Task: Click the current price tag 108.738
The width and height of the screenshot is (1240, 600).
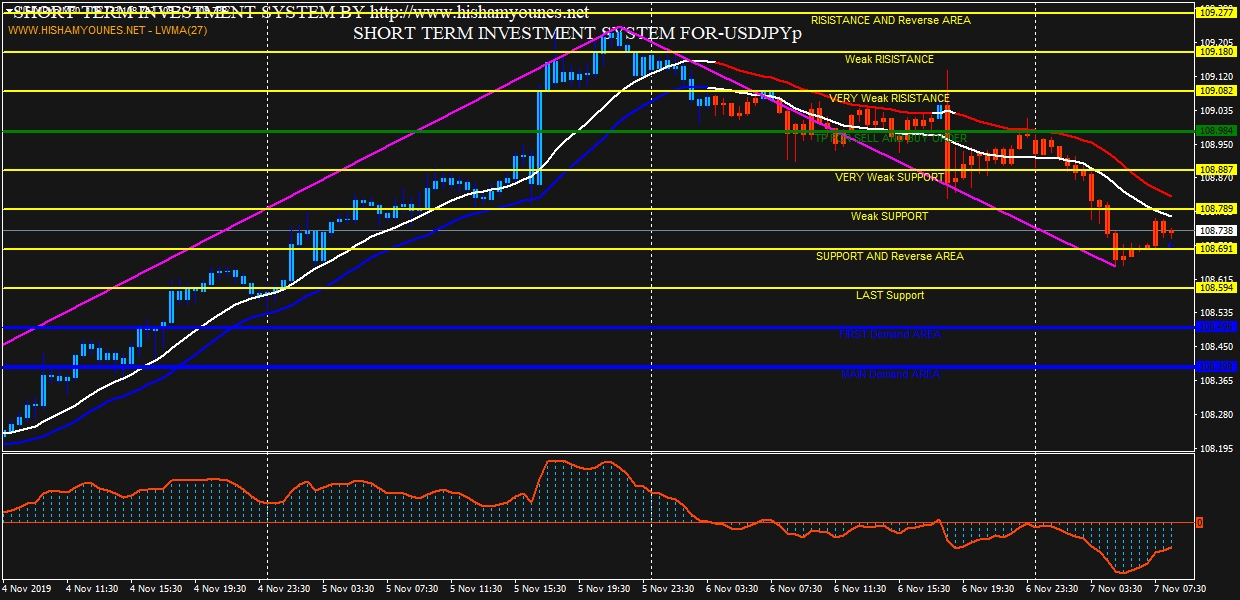Action: coord(1217,230)
